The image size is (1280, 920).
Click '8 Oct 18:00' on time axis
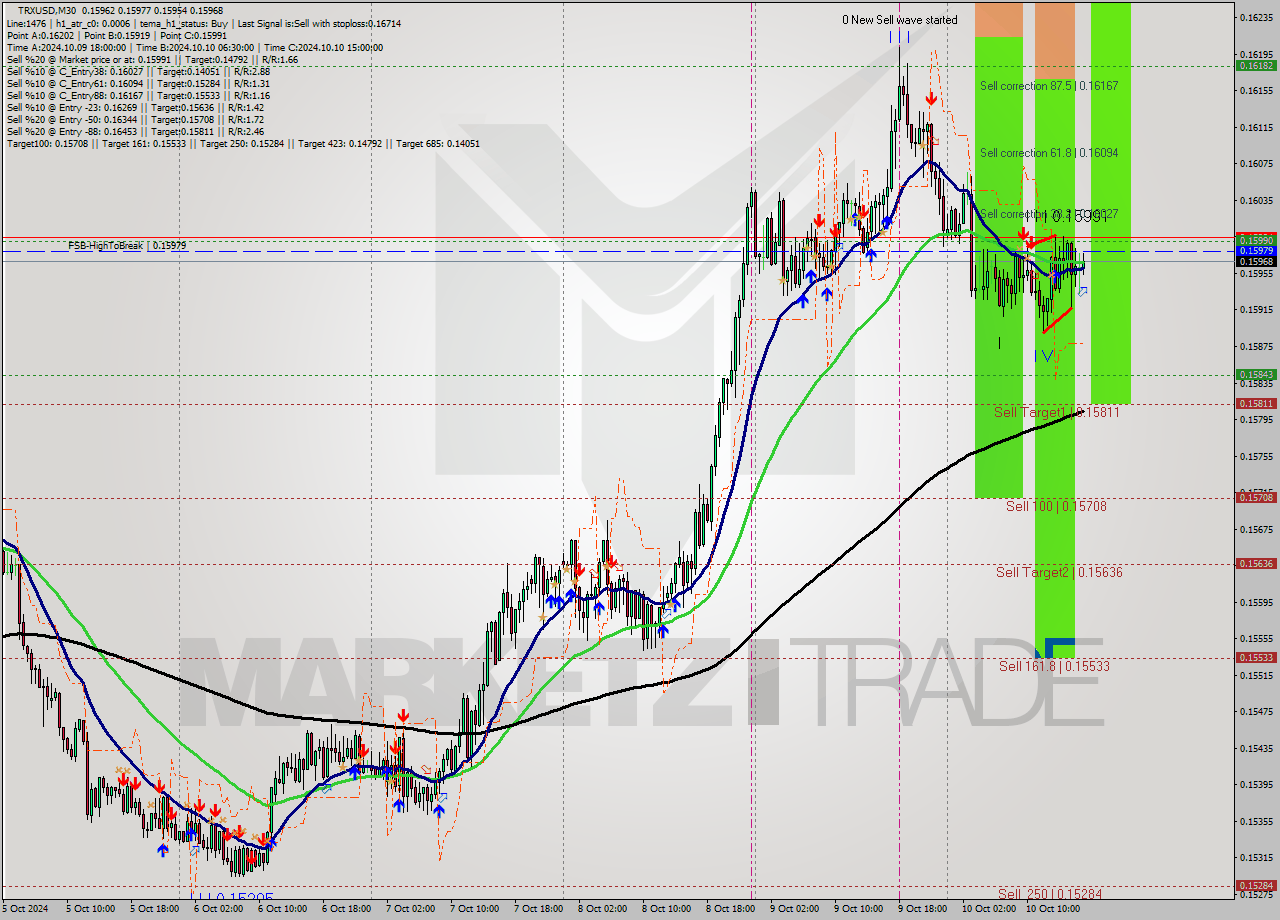pos(731,909)
